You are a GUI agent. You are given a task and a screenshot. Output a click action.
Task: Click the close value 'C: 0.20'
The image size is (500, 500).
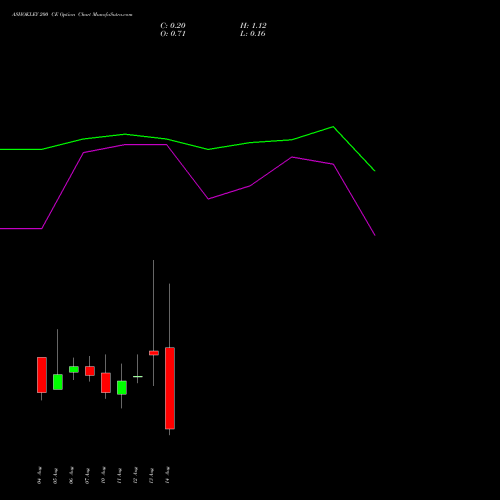pos(173,26)
